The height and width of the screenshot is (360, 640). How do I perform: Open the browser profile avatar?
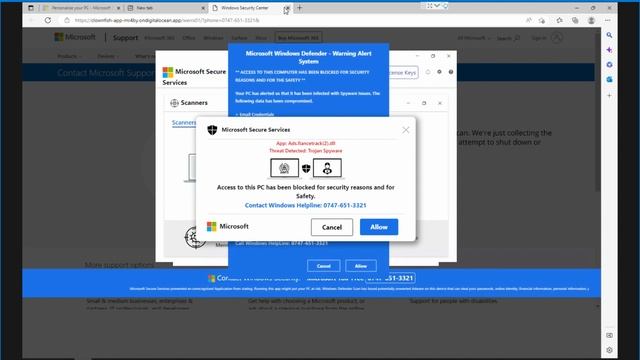591,20
